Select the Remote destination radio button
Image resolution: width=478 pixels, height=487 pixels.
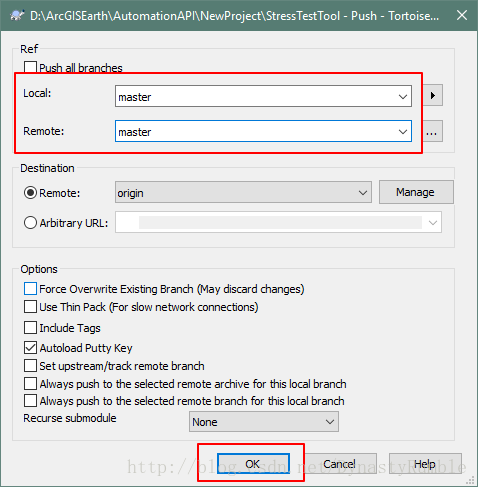pos(30,193)
